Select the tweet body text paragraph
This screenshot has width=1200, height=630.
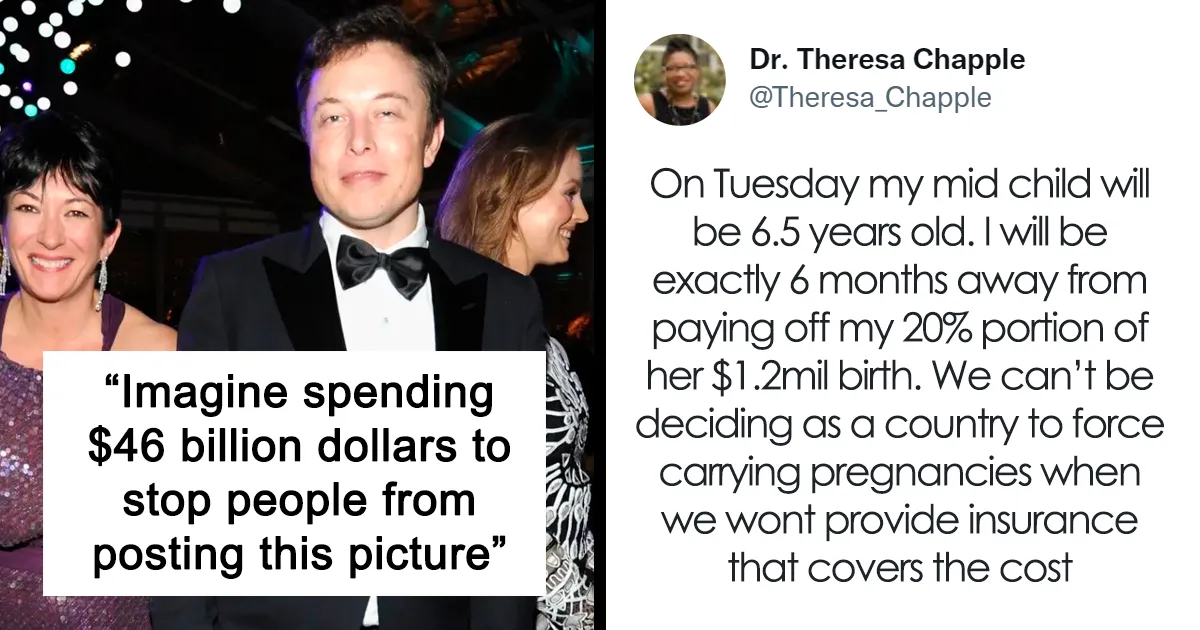click(900, 376)
